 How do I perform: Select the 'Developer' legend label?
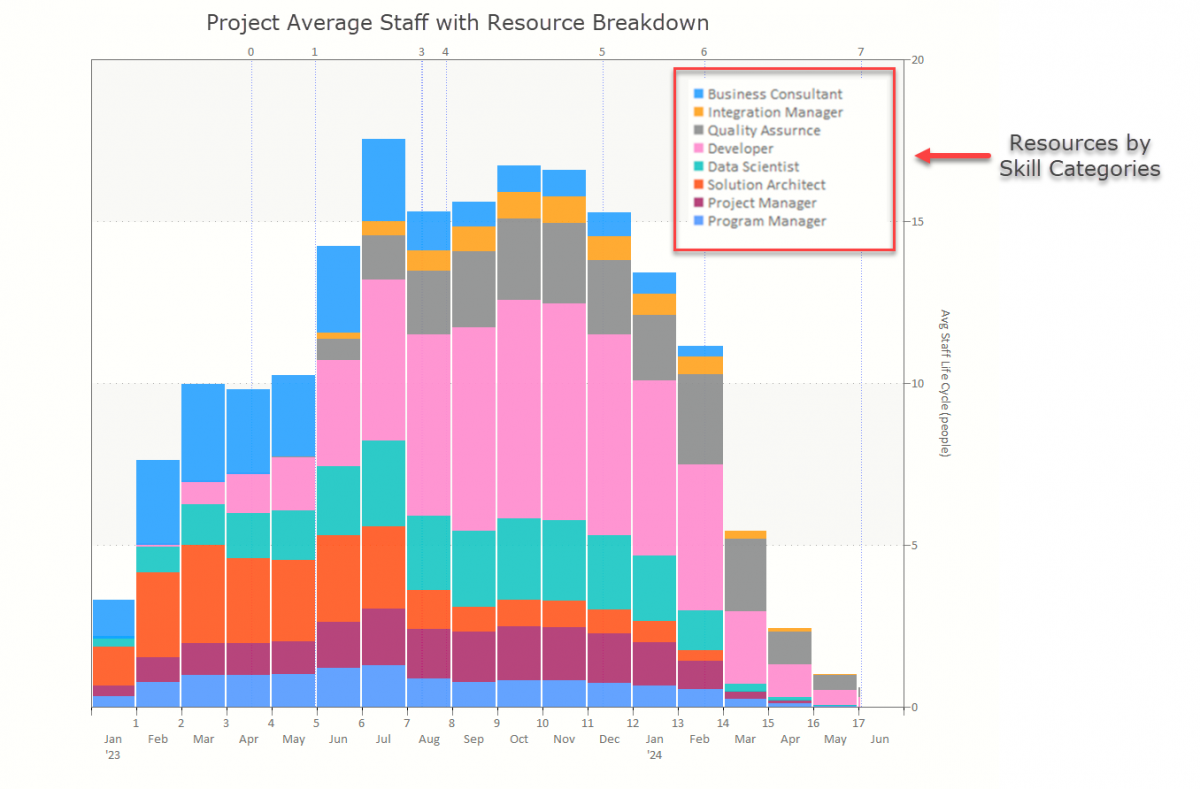(740, 148)
